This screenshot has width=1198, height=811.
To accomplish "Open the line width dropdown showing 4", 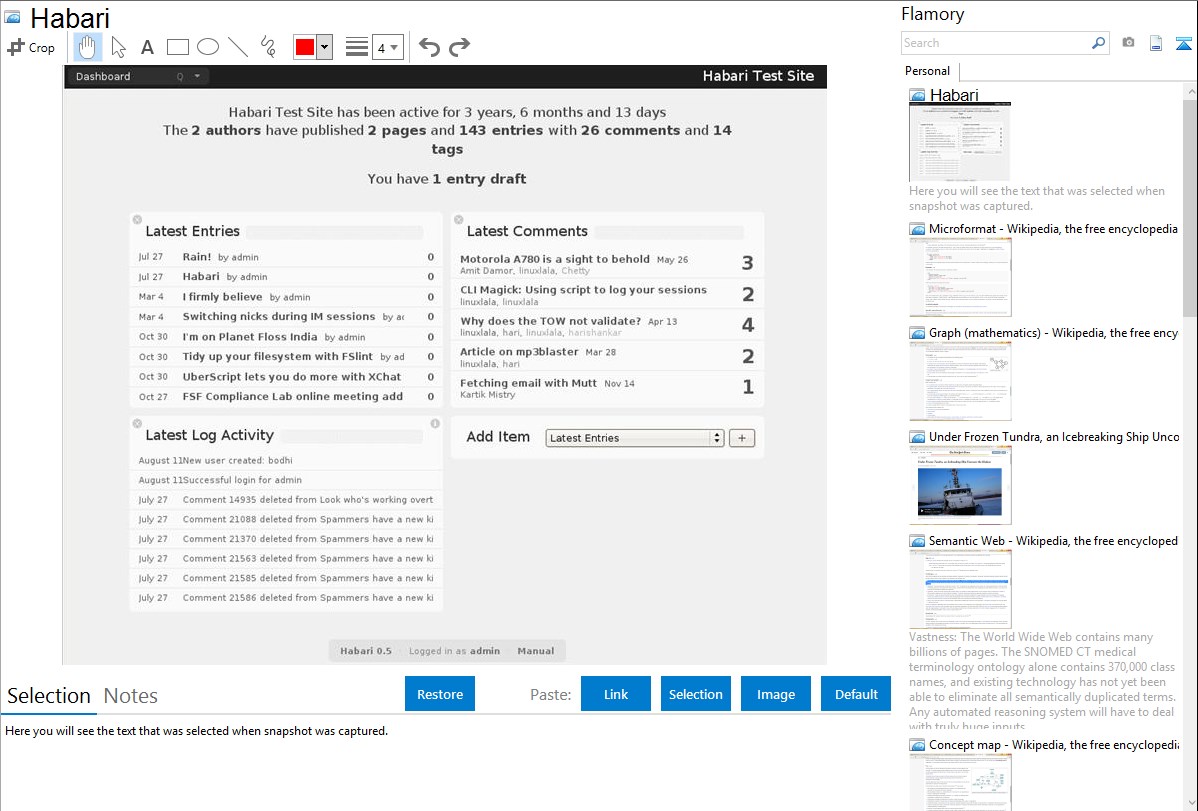I will tap(387, 47).
